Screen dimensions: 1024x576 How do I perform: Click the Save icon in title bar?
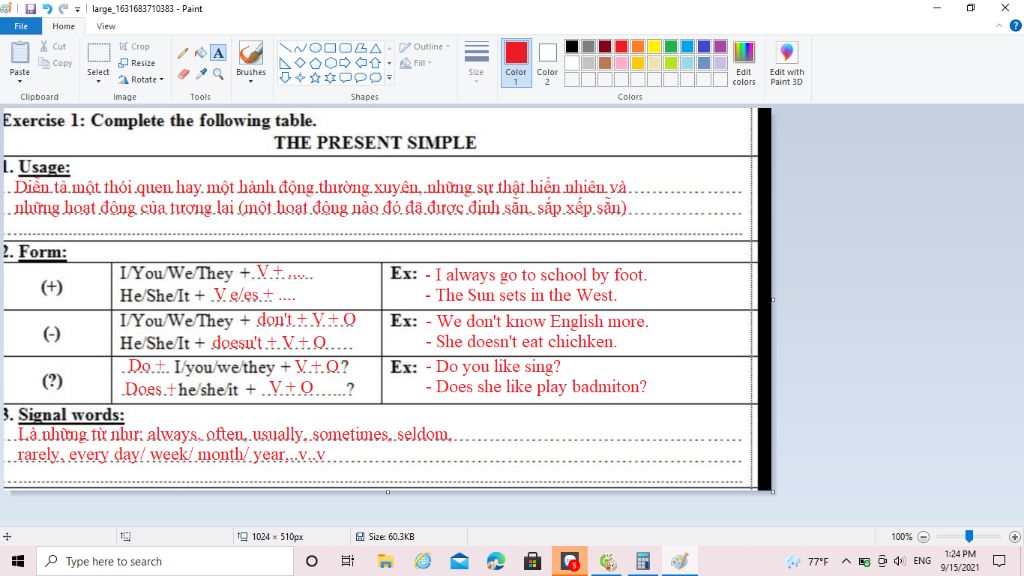point(30,8)
